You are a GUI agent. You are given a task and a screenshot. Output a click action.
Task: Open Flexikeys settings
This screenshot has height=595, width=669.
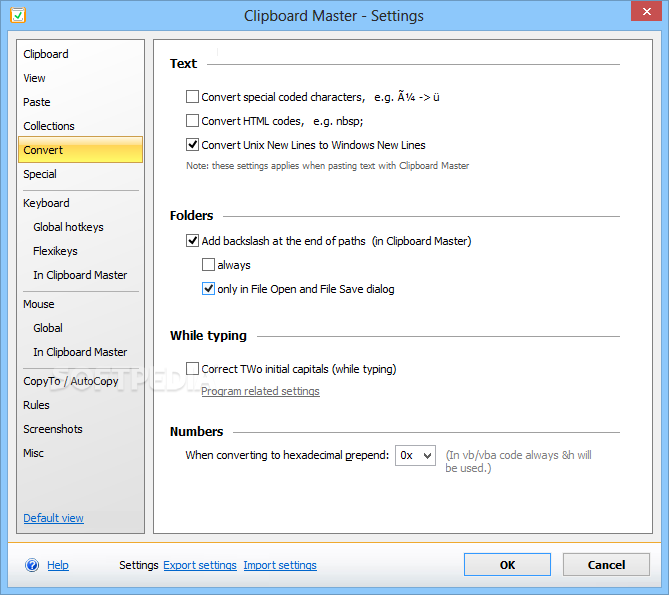point(55,251)
